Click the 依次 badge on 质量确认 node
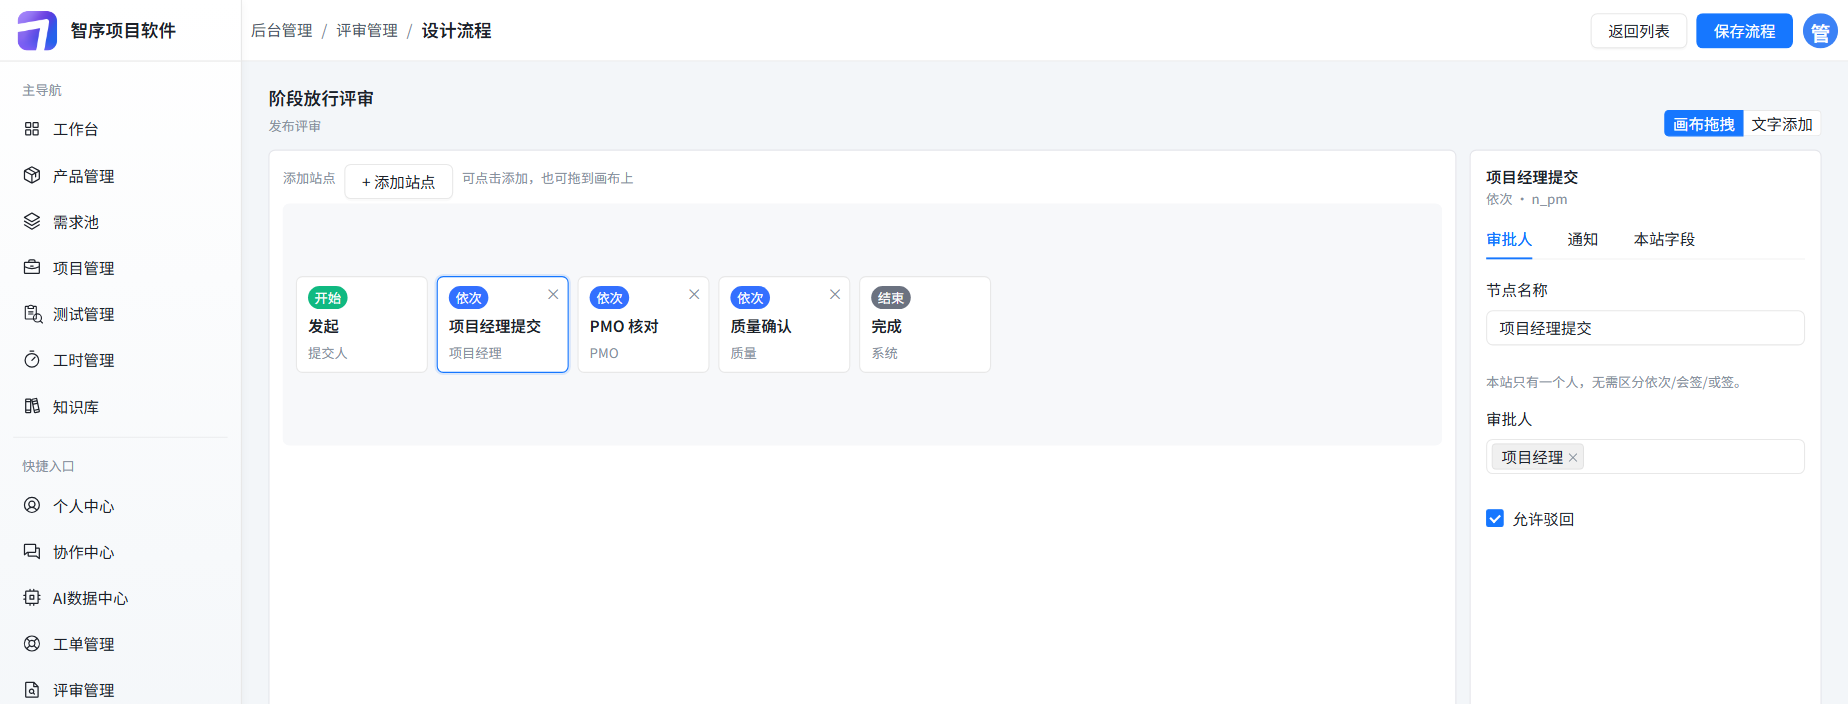The height and width of the screenshot is (704, 1848). [x=750, y=298]
